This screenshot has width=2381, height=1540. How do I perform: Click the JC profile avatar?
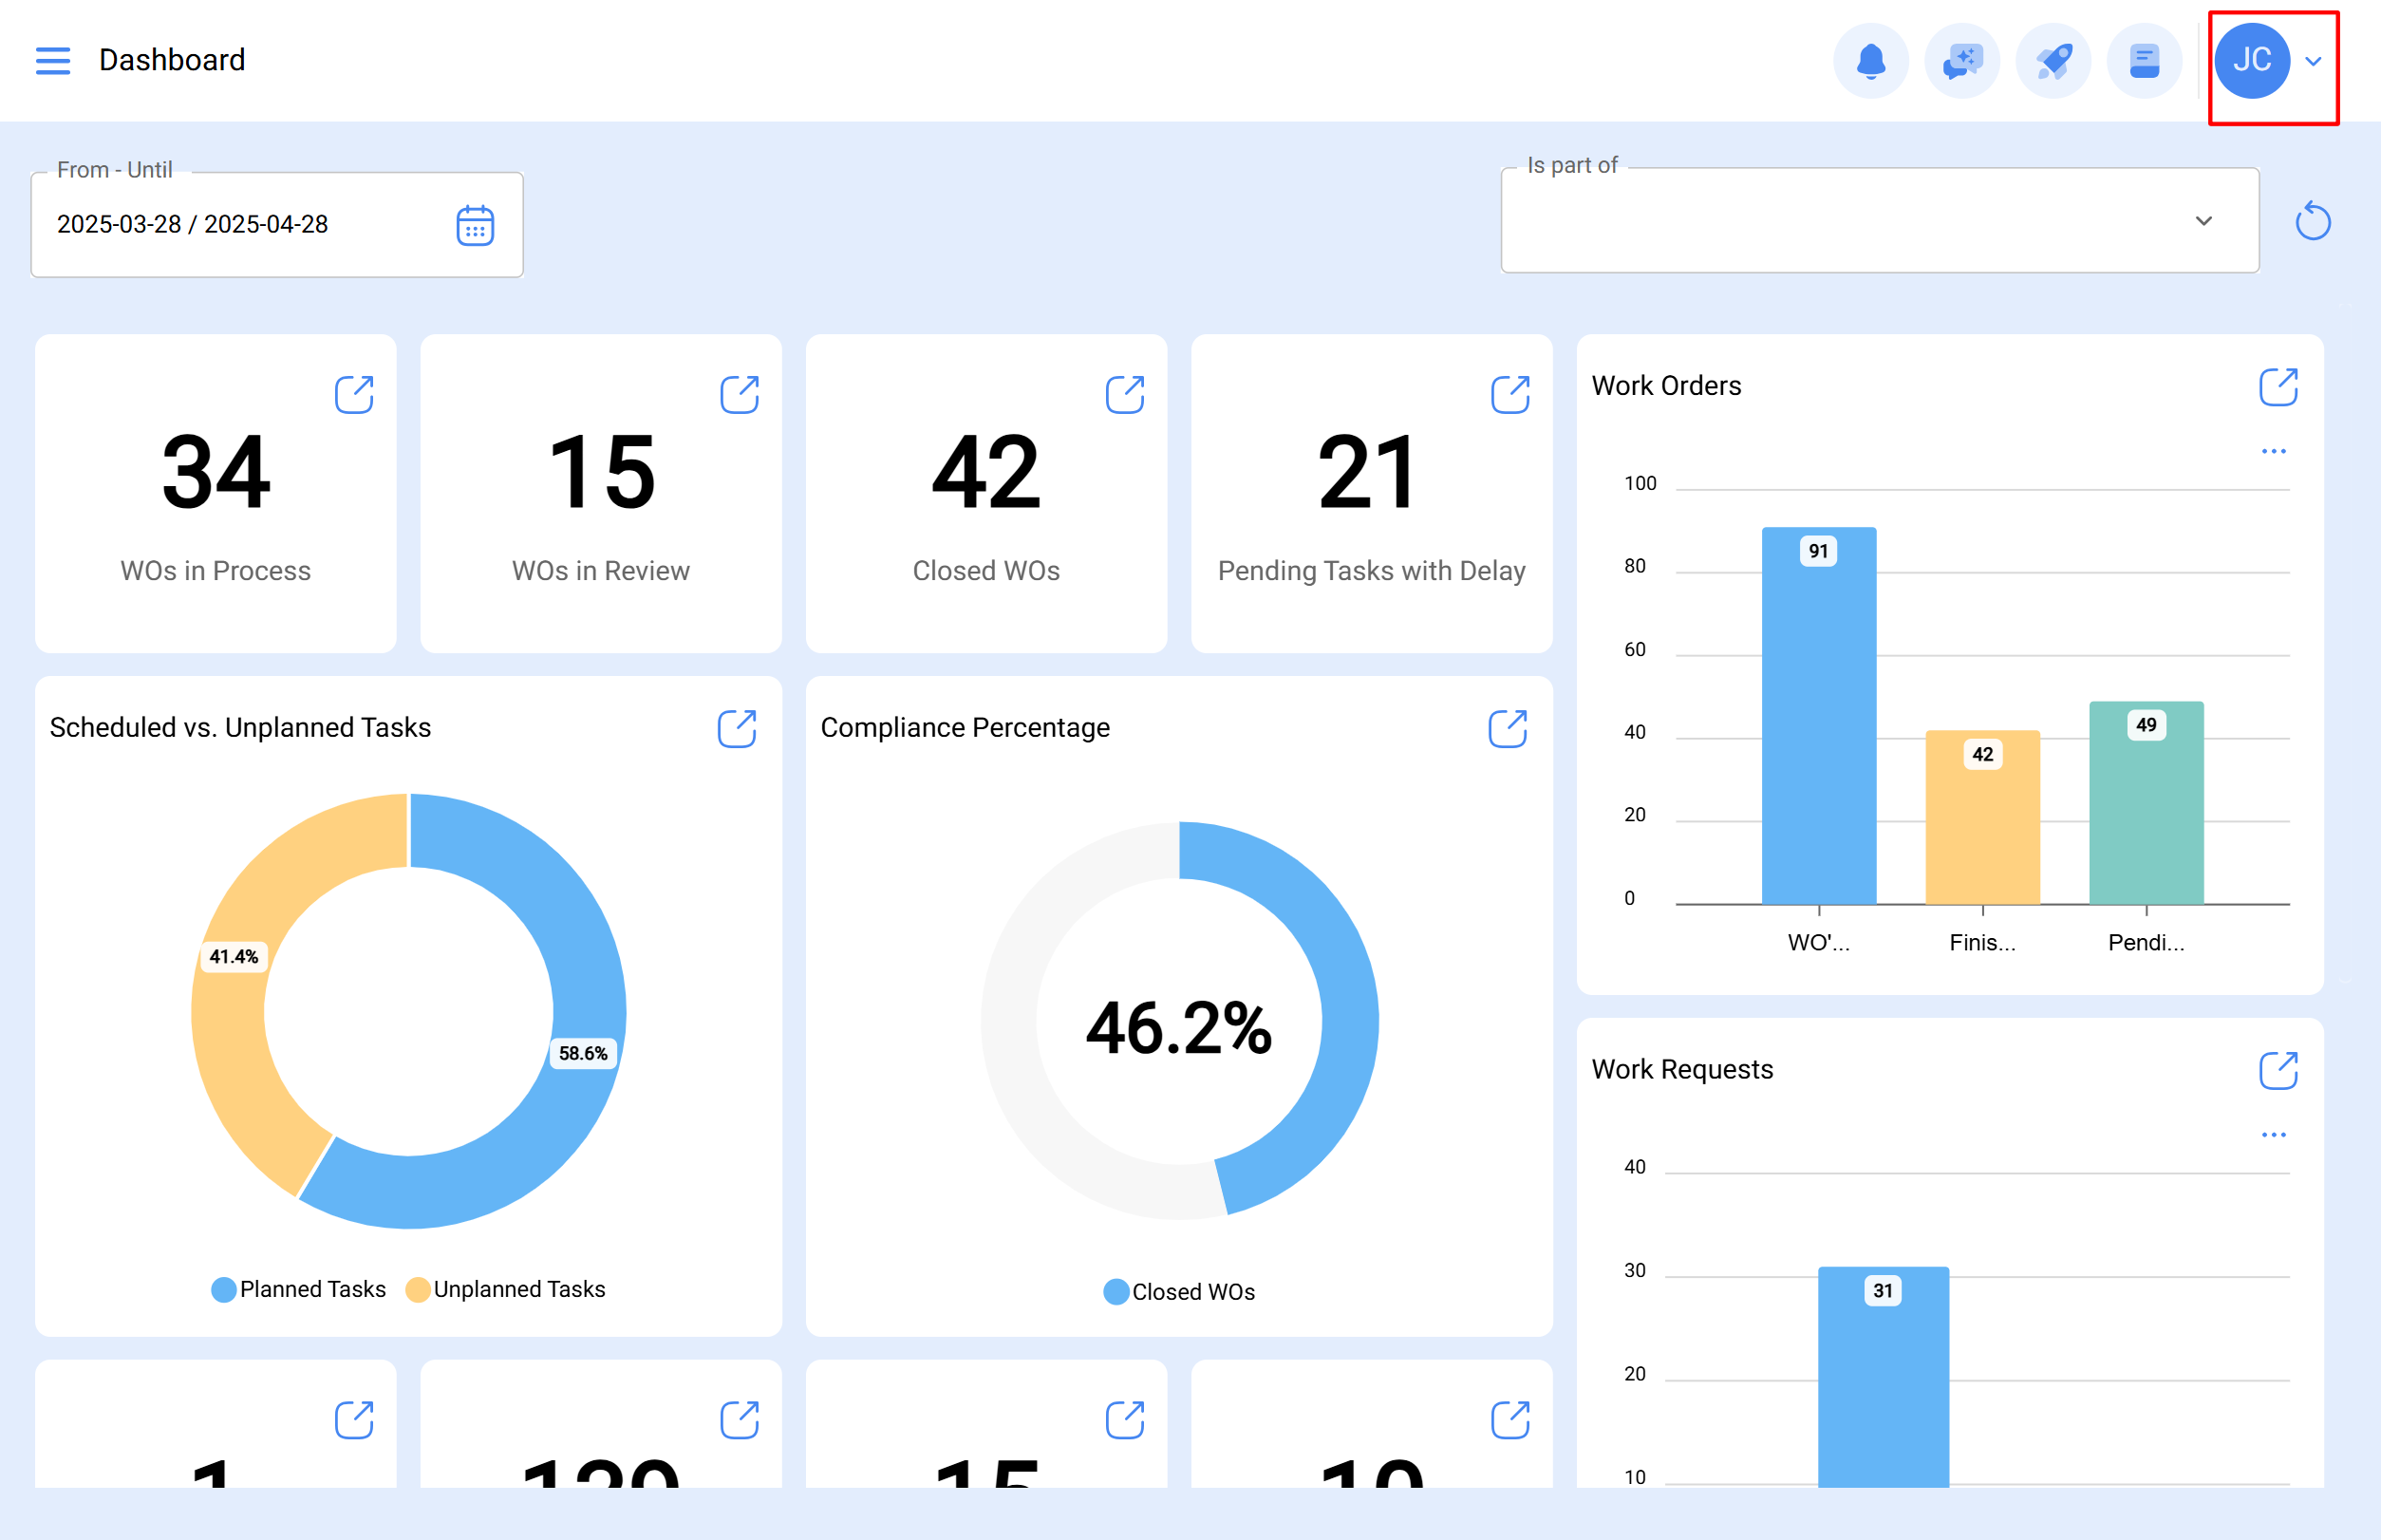[2252, 61]
